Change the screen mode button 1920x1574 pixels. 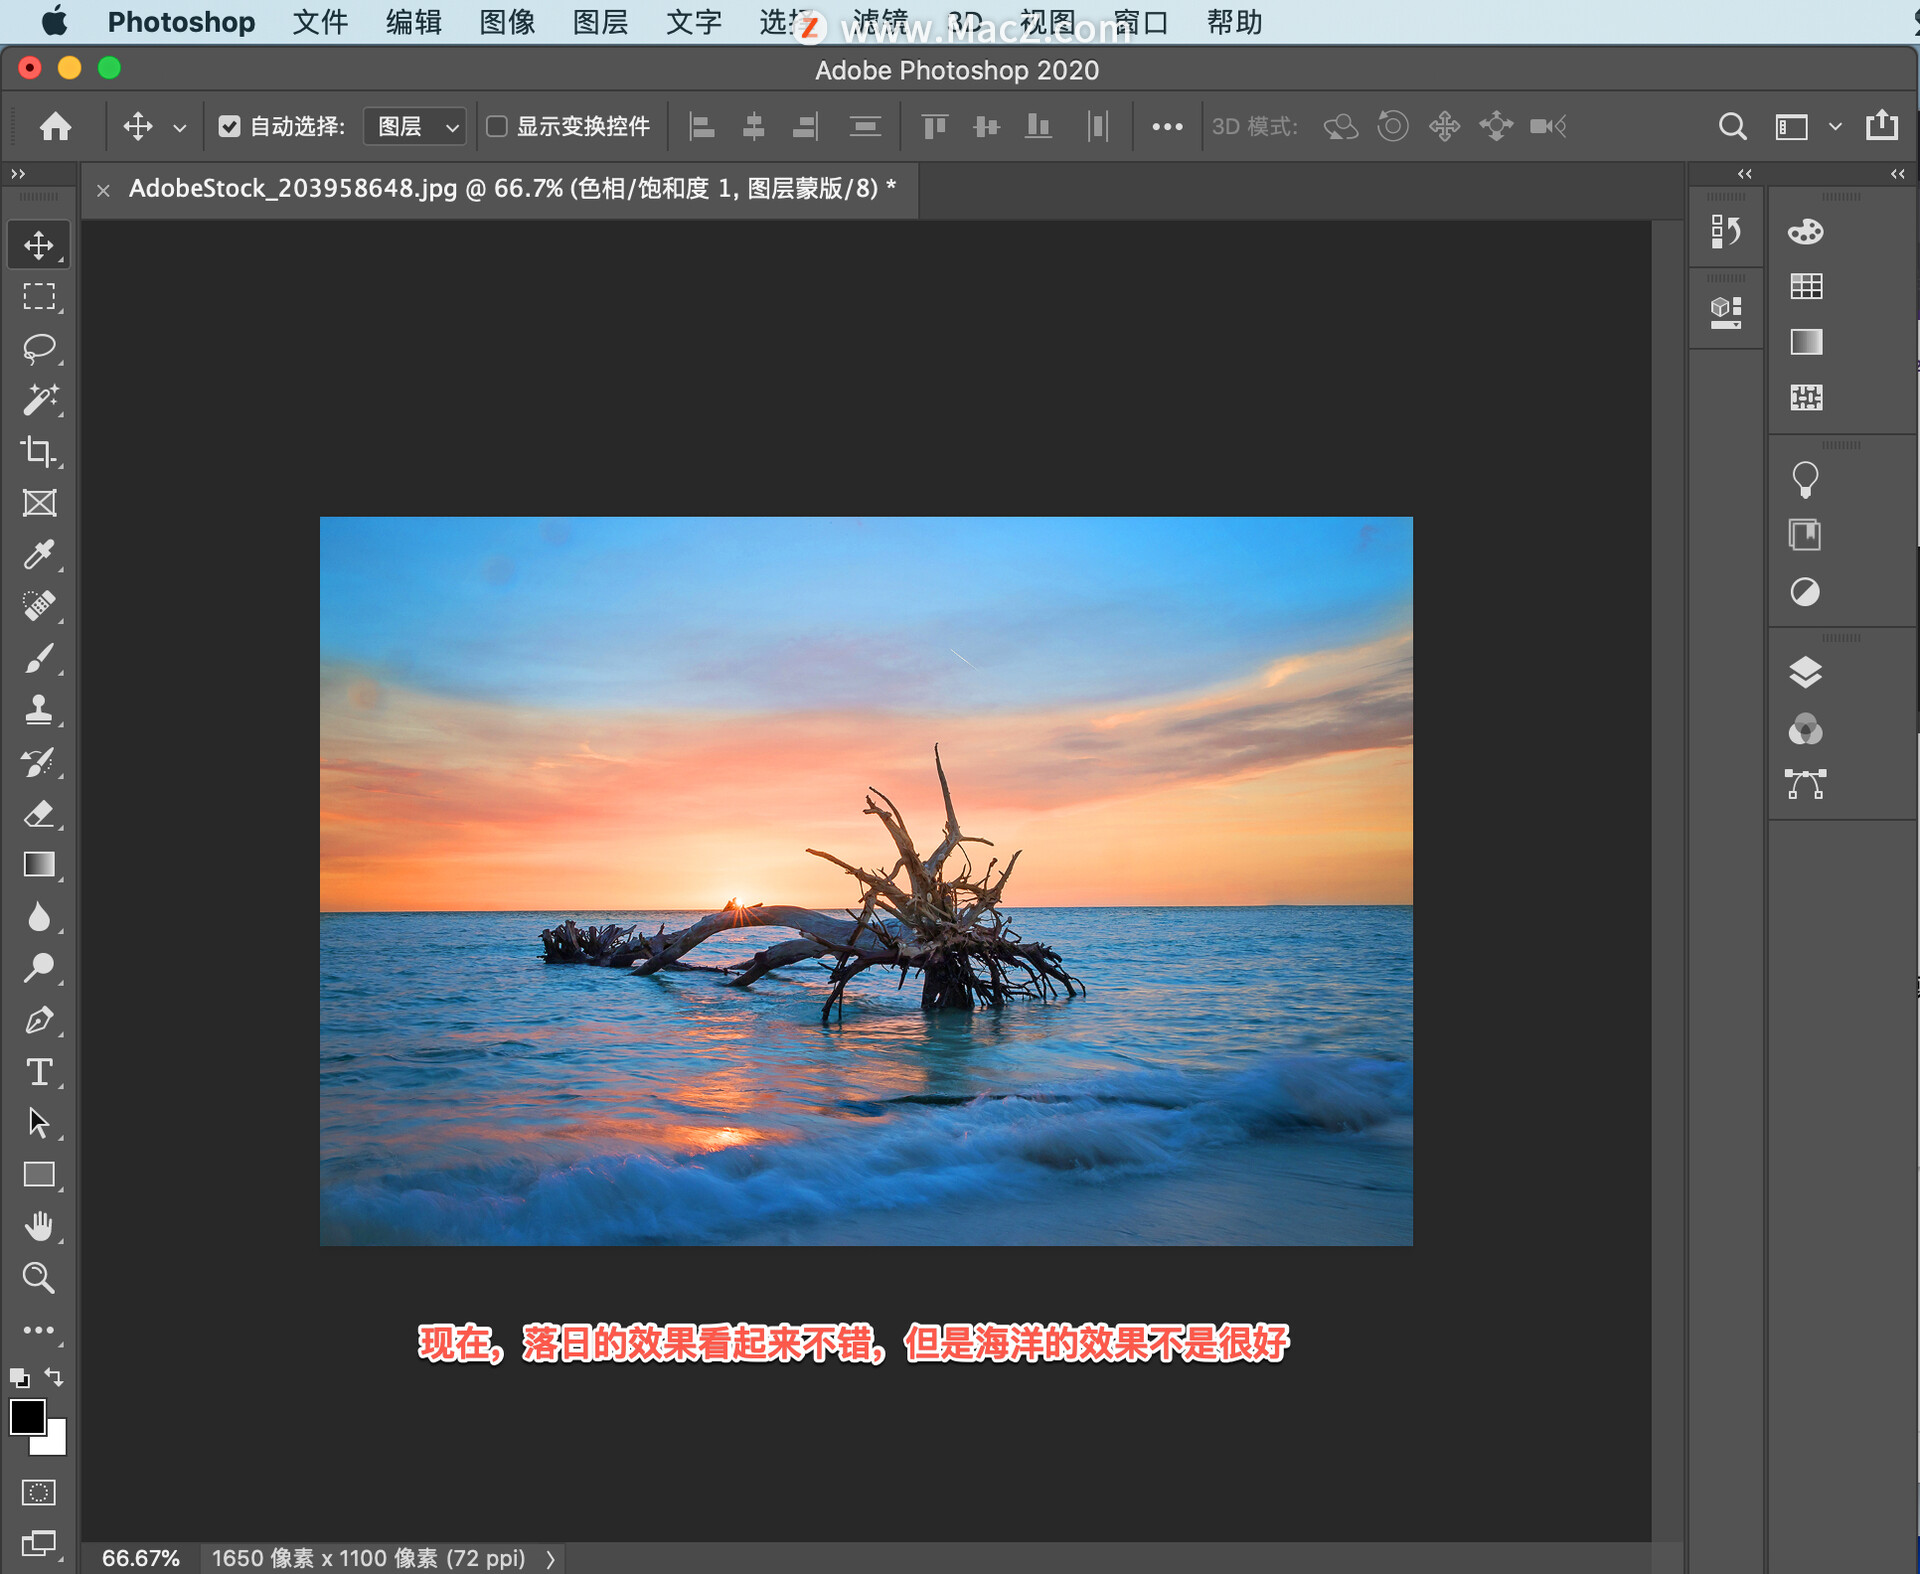pos(39,1543)
